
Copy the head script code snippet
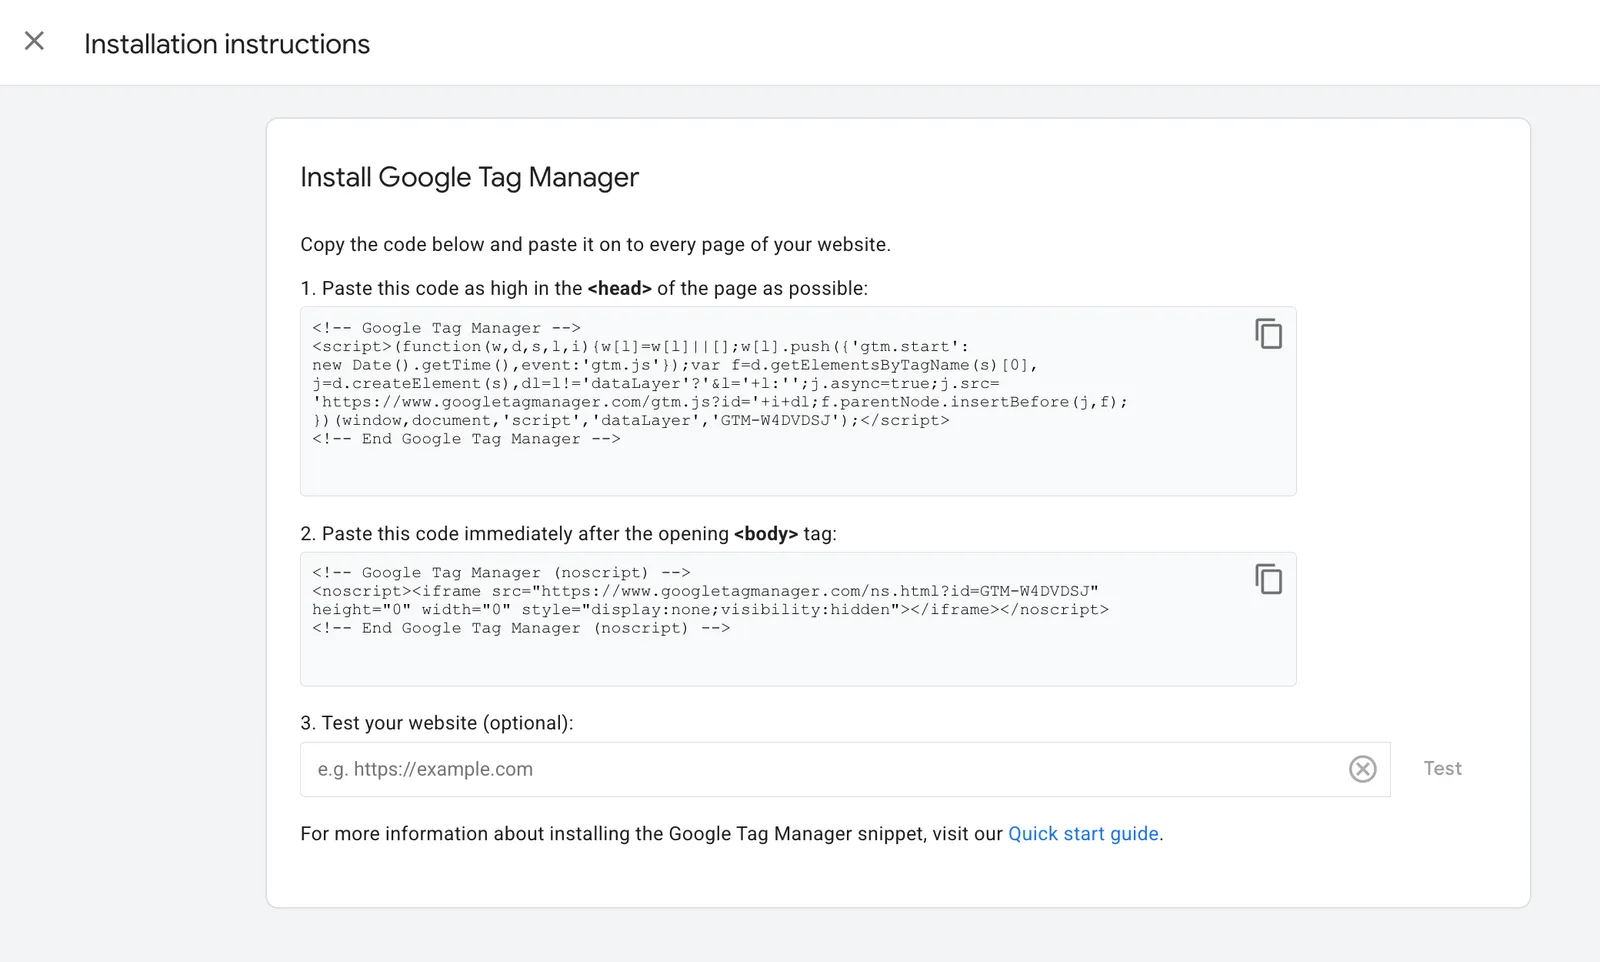point(1268,334)
